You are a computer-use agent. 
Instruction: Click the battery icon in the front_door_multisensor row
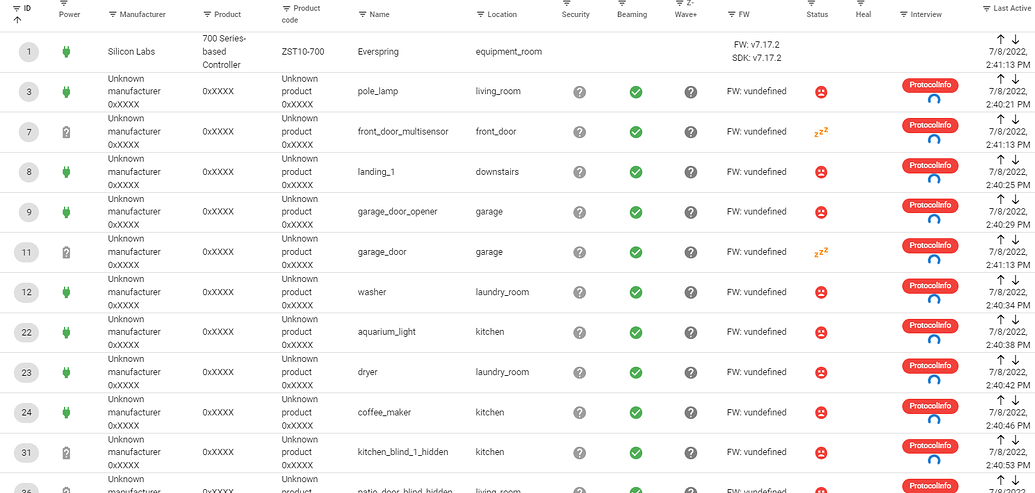(67, 132)
